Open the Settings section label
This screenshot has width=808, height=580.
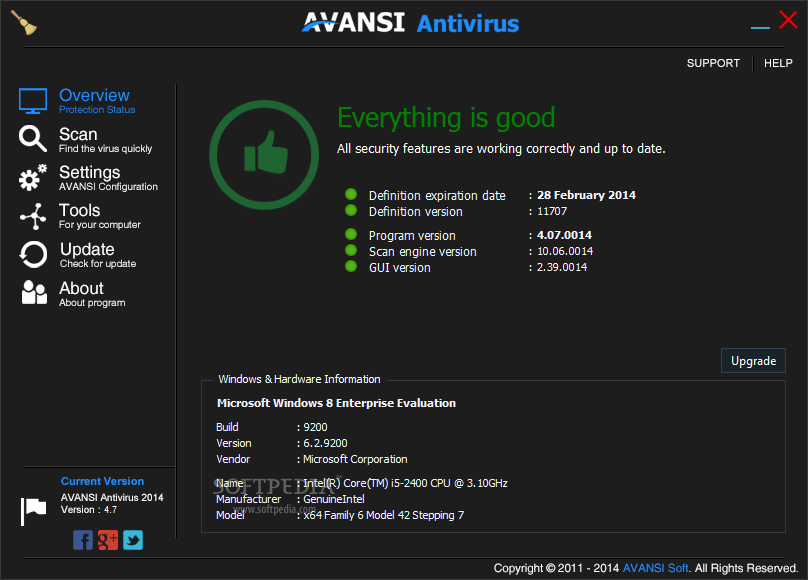(90, 173)
